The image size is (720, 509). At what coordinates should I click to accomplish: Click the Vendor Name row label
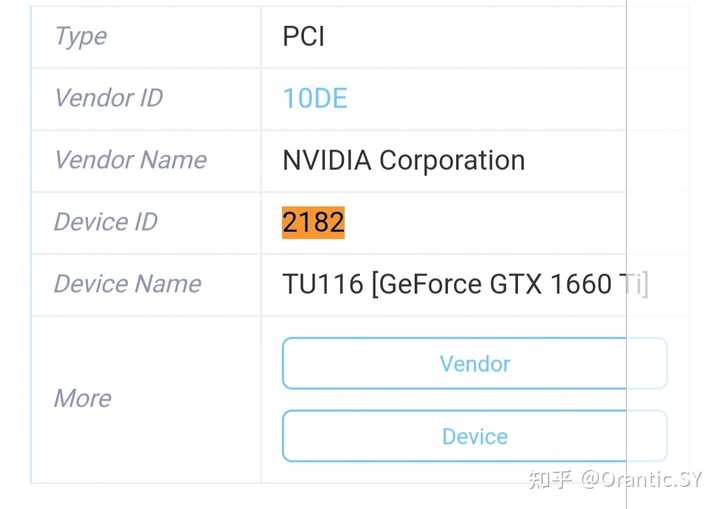click(131, 160)
